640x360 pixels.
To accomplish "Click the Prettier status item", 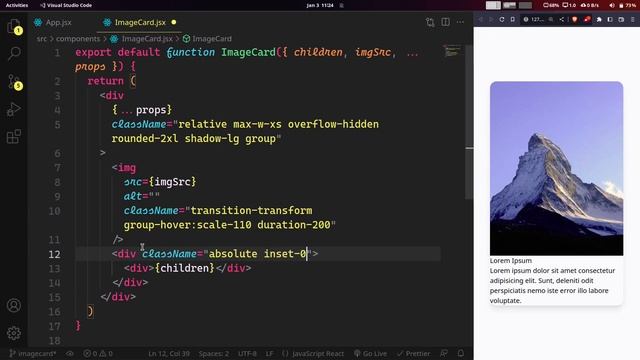I will click(413, 353).
